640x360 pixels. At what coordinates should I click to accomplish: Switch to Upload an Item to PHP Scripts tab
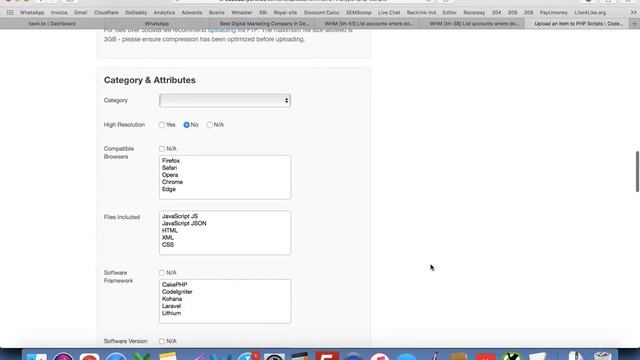click(578, 24)
